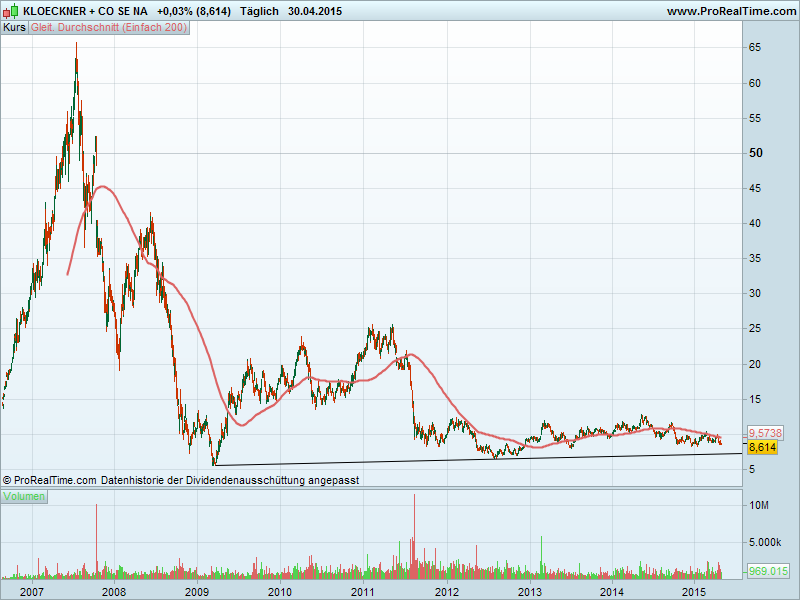Click the bold 50 price axis level
Screen dimensions: 800x600
pos(757,153)
